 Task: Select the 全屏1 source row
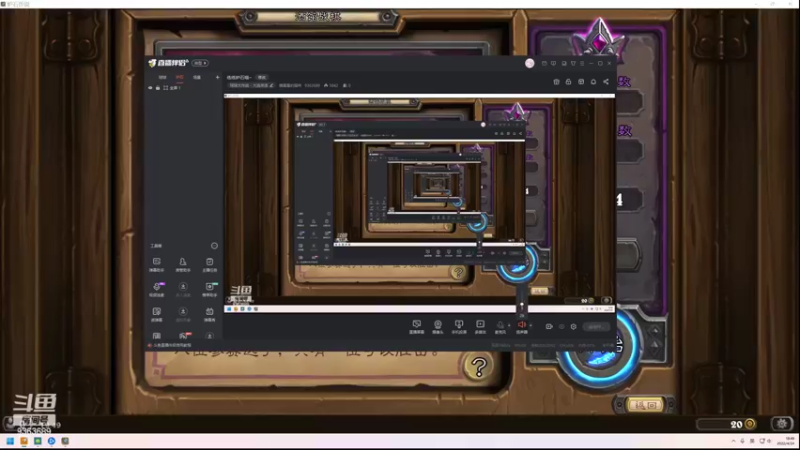(x=184, y=88)
